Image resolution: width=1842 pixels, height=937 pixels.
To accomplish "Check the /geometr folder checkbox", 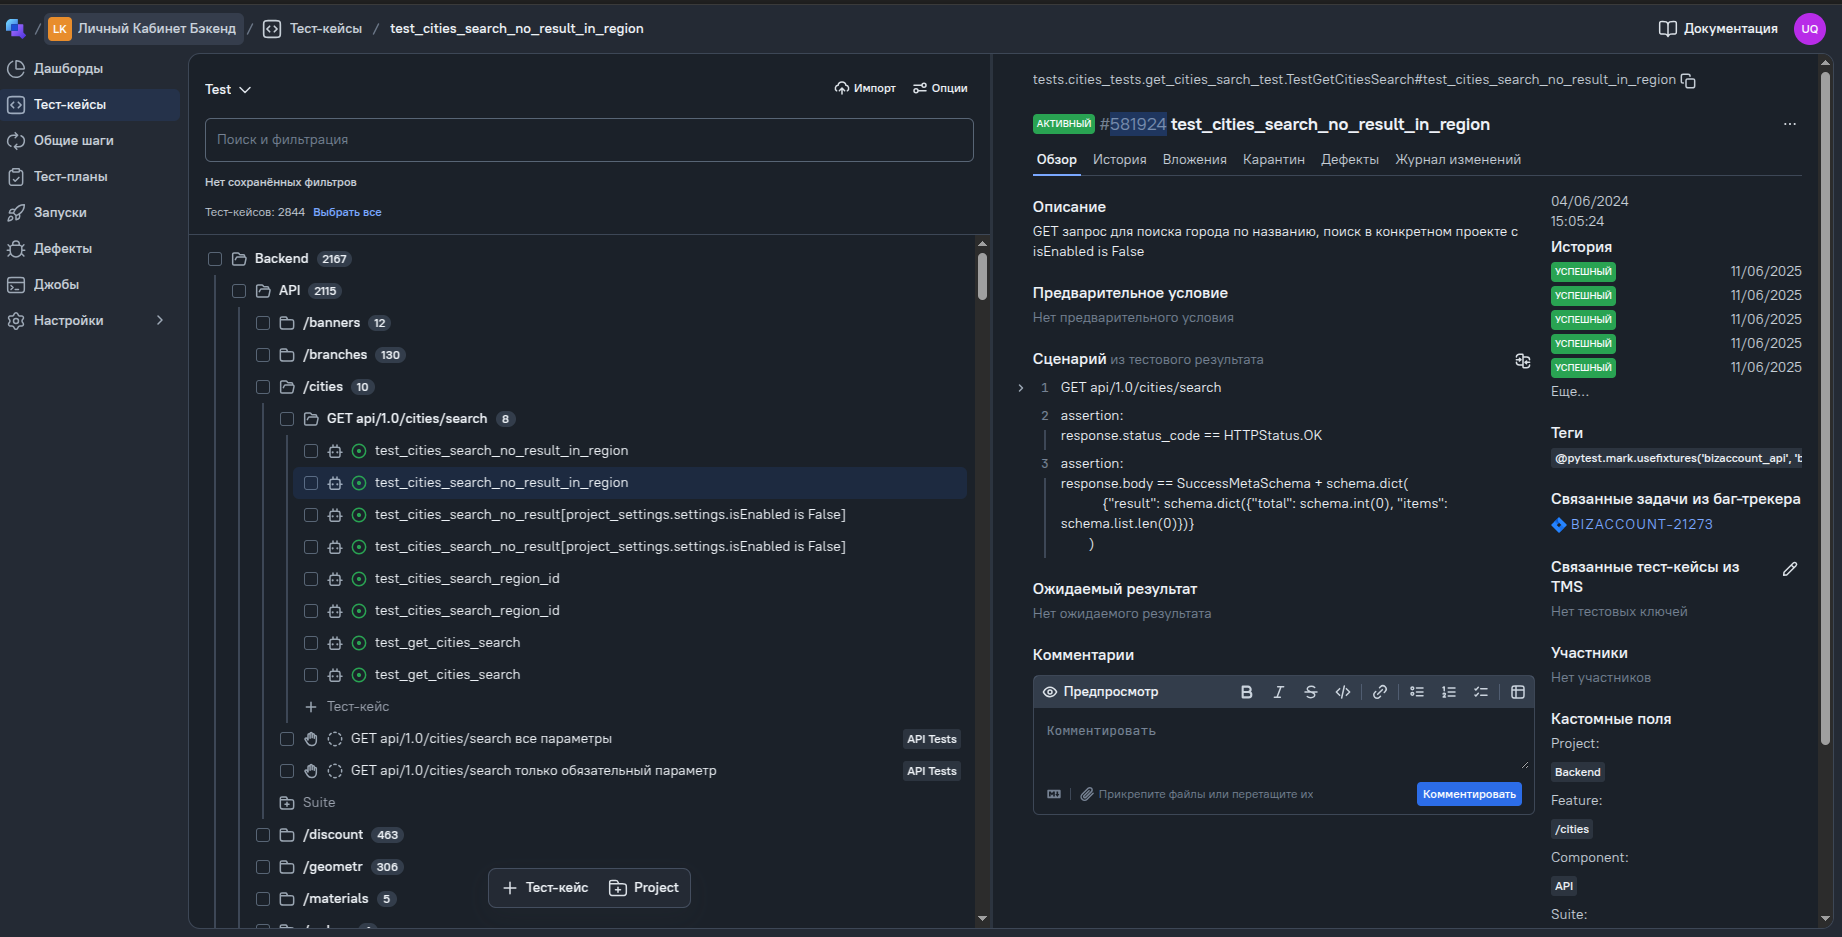I will (263, 867).
